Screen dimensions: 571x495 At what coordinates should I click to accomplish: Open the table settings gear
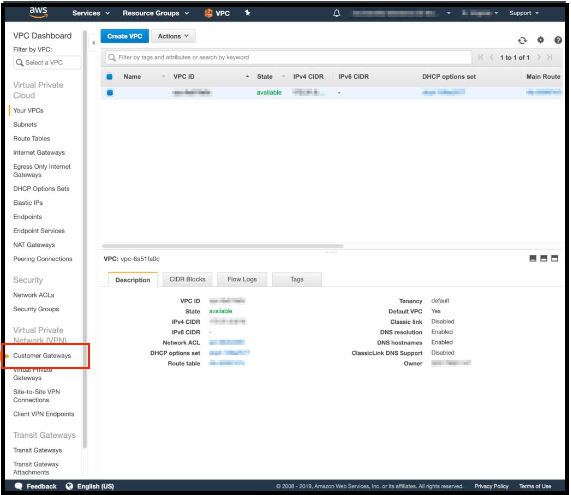click(540, 40)
